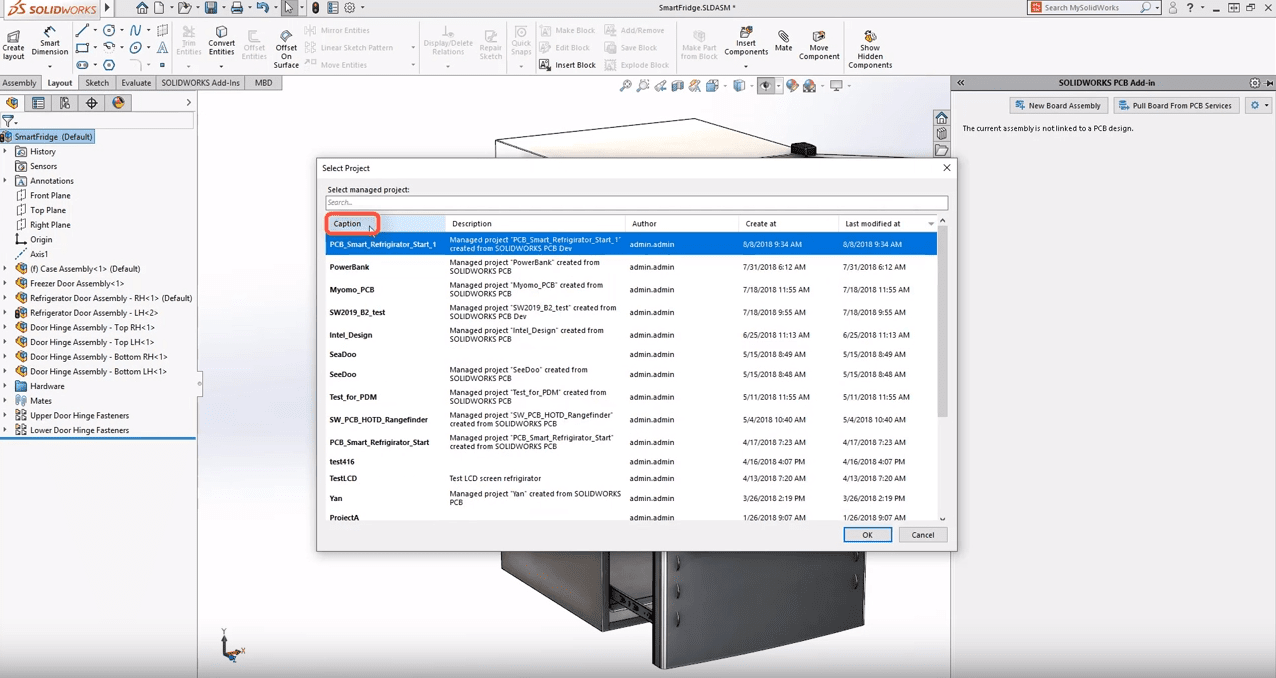Open the PropertyManager tab
The width and height of the screenshot is (1276, 678).
(38, 103)
